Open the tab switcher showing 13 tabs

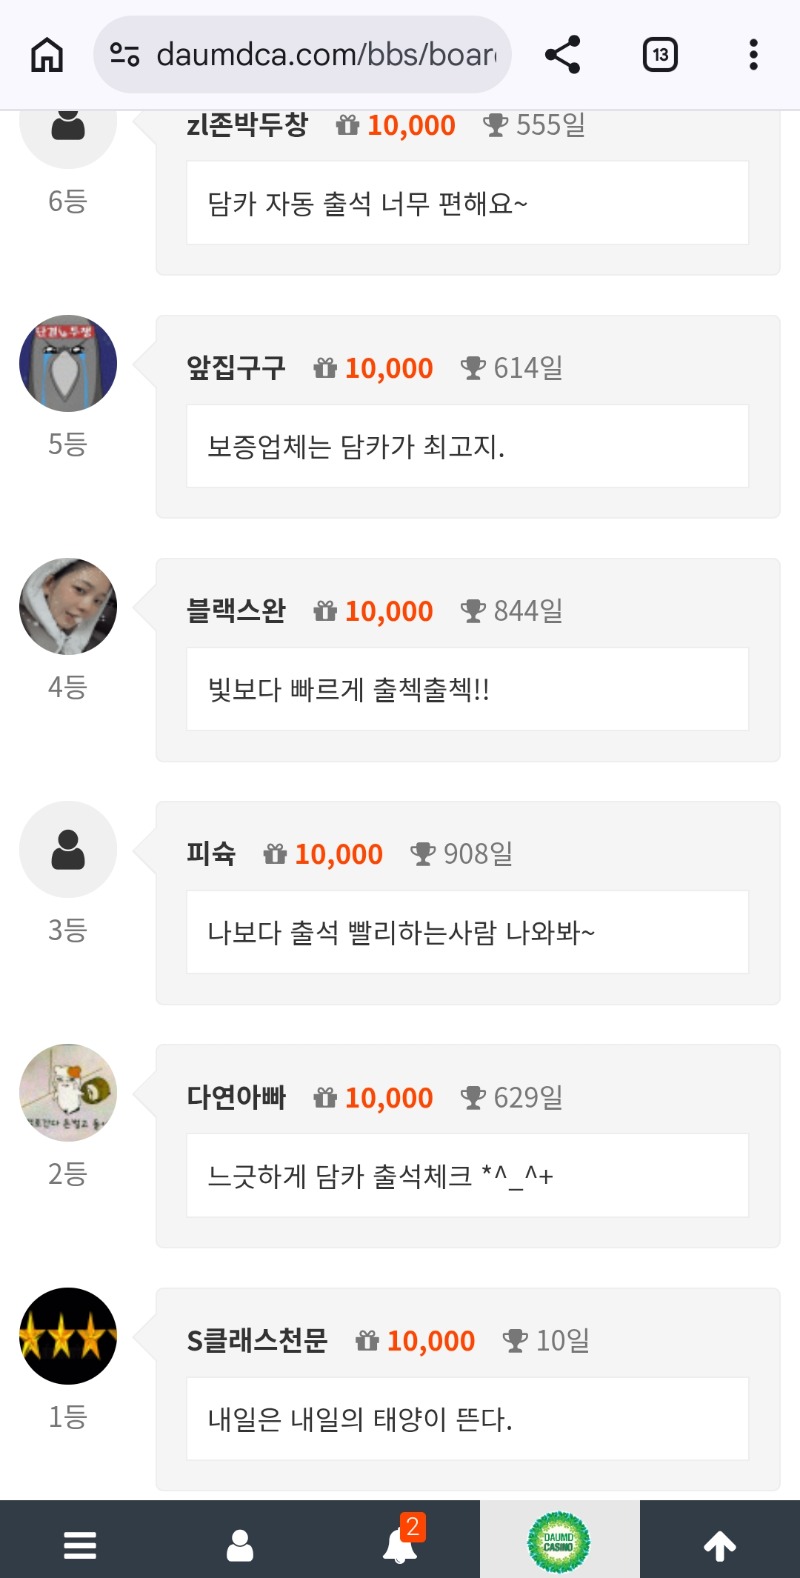(x=660, y=55)
